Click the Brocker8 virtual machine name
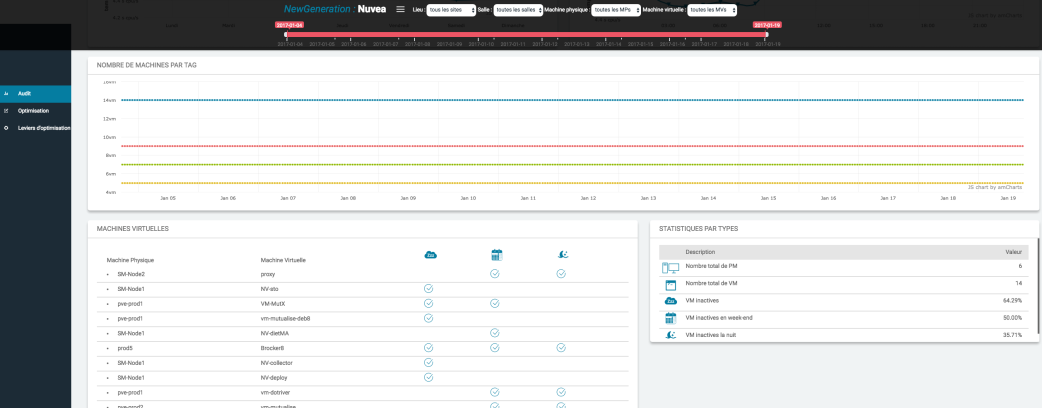The image size is (1042, 408). [x=272, y=348]
